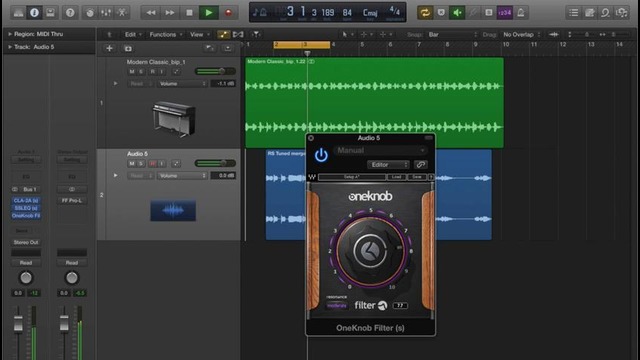Open the Manual preset dropdown in plugin window
The image size is (640, 360).
pos(380,151)
